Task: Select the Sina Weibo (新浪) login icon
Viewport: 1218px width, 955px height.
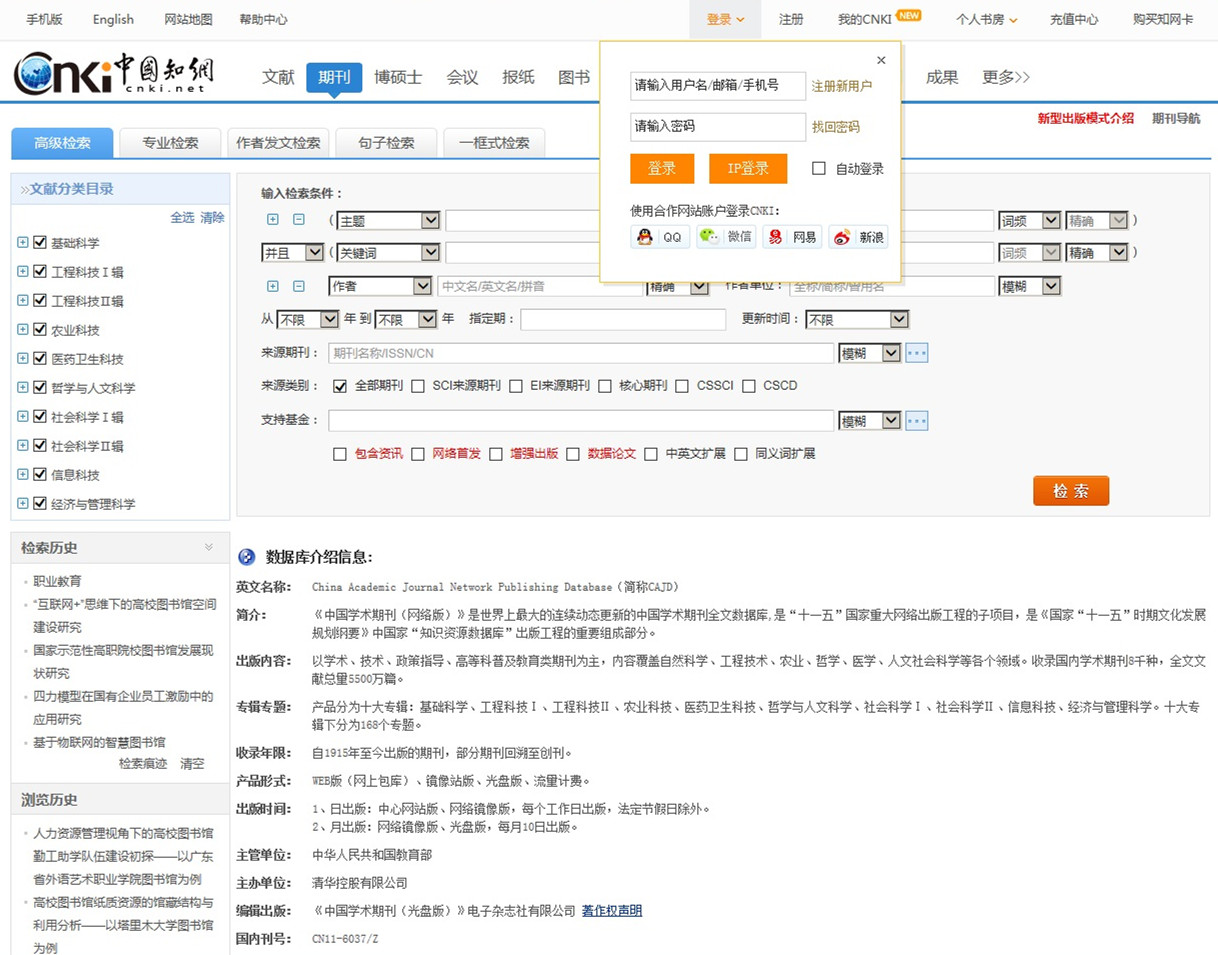Action: (858, 237)
